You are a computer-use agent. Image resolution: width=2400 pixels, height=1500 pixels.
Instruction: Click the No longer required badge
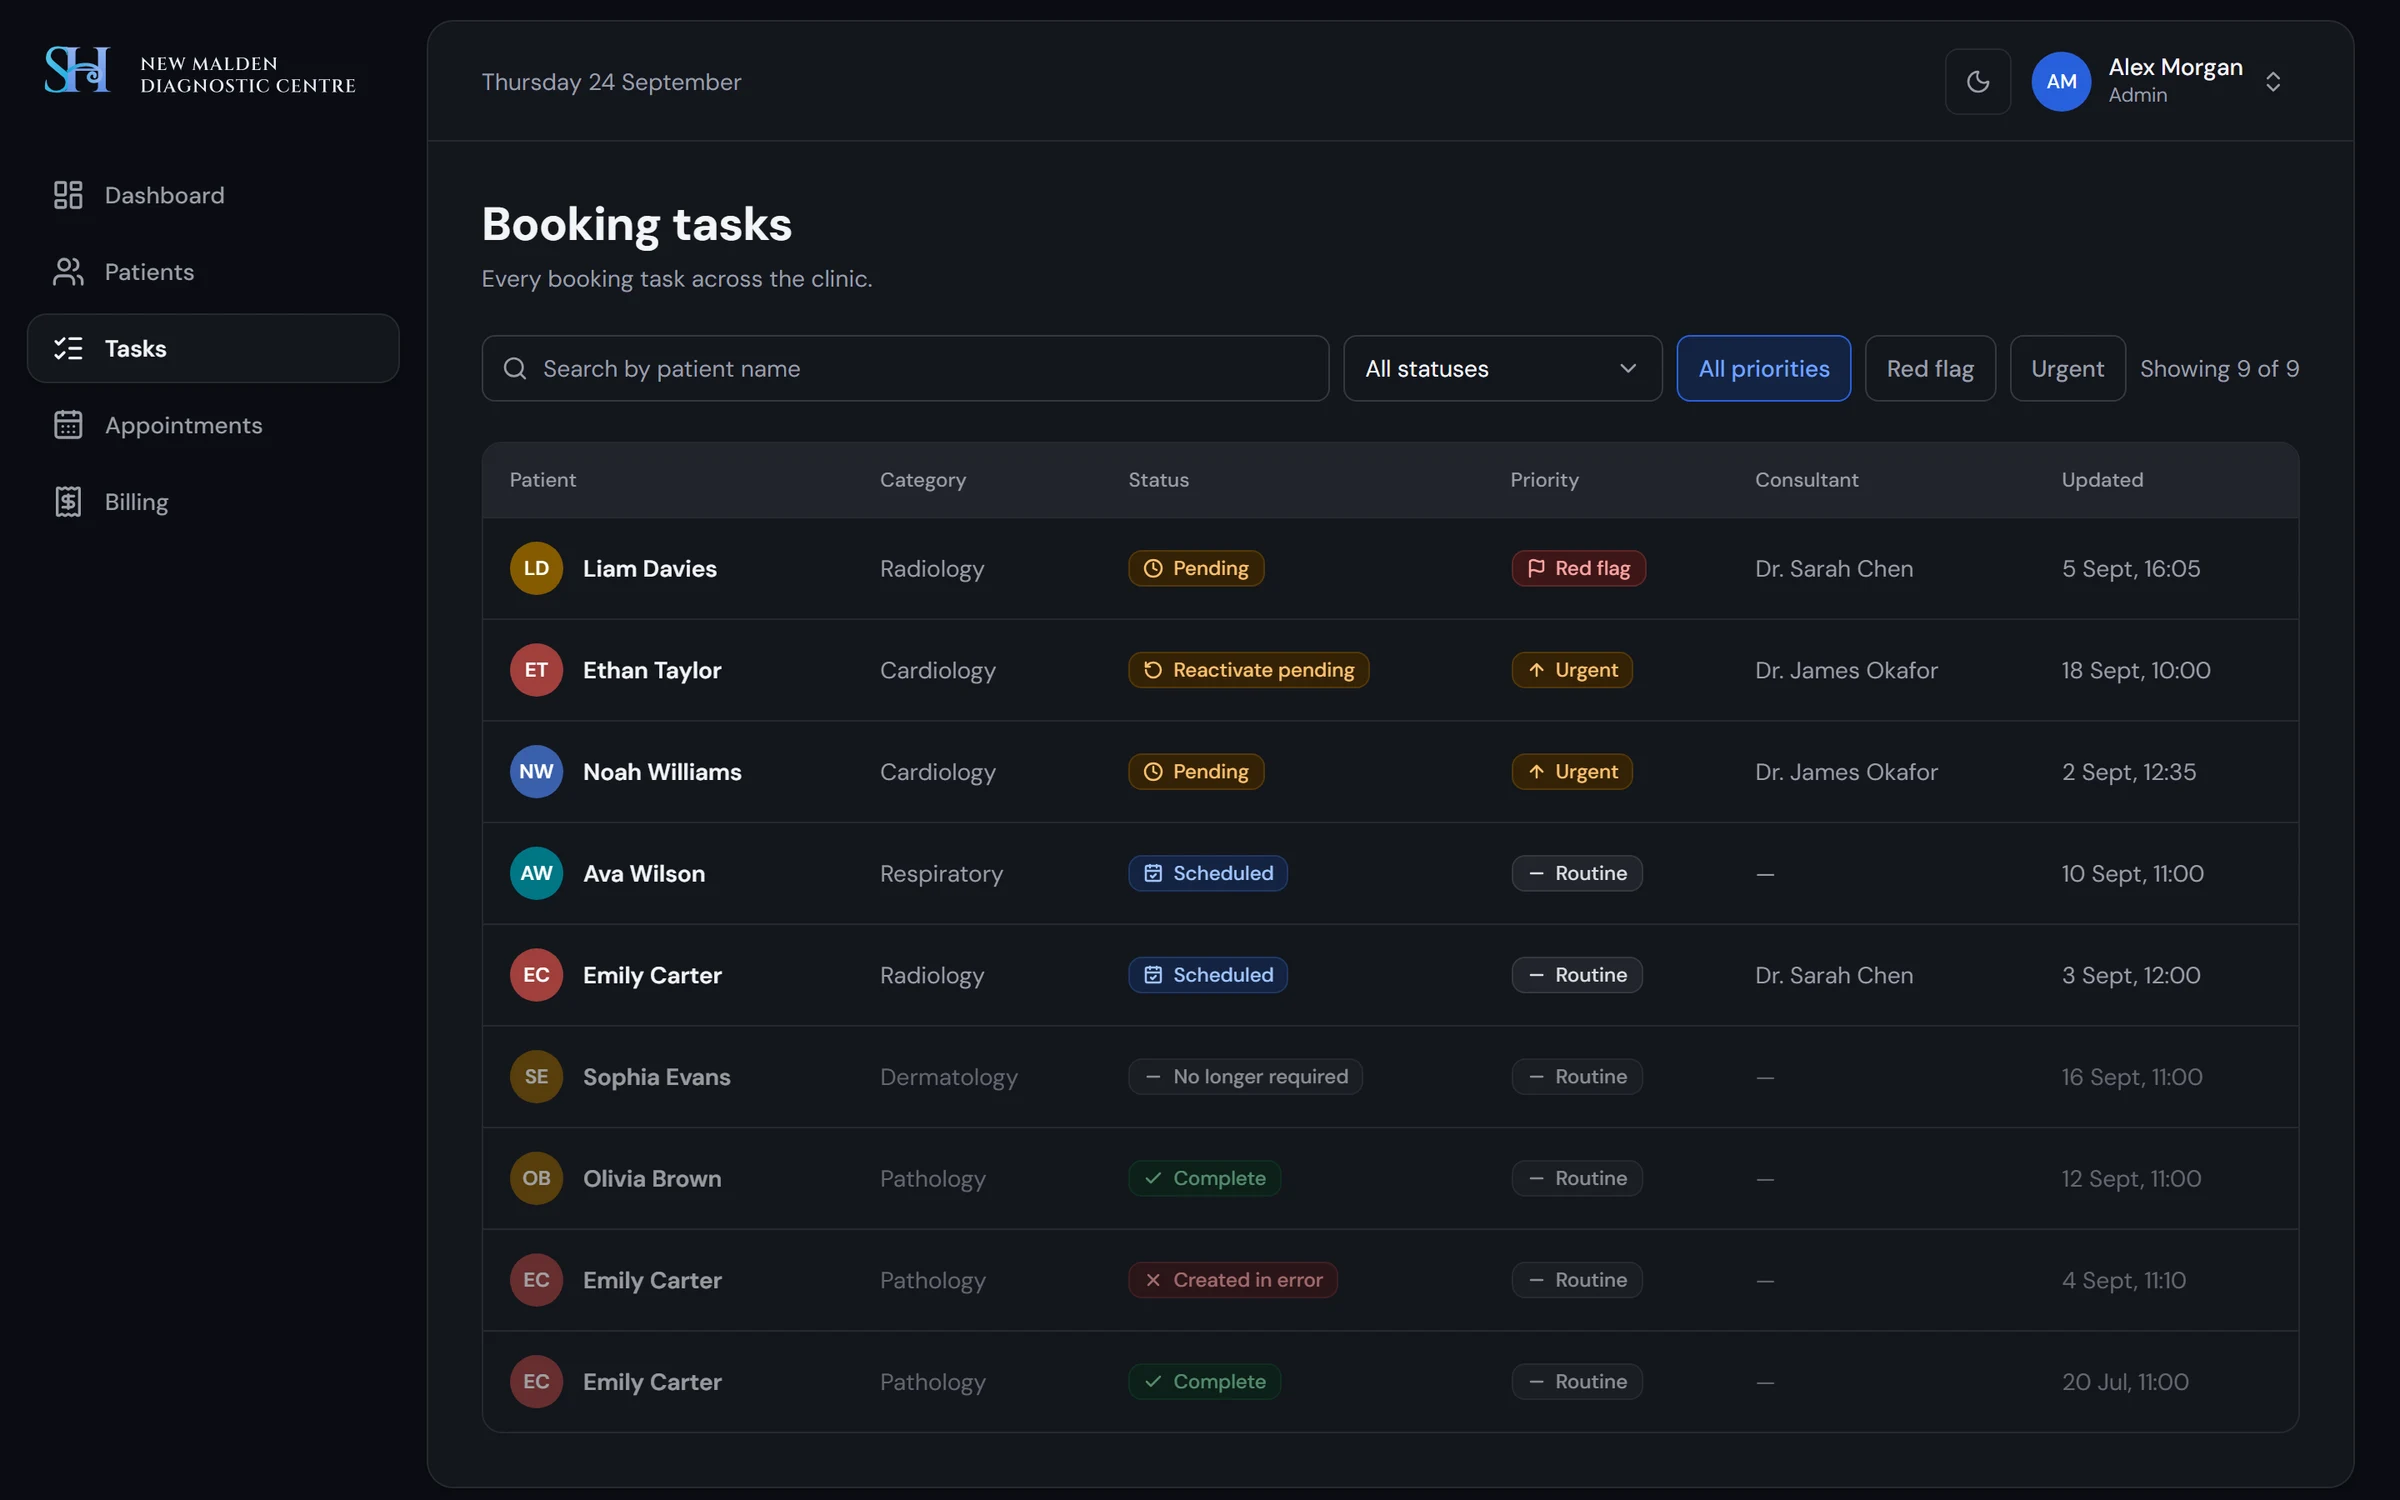click(x=1245, y=1077)
